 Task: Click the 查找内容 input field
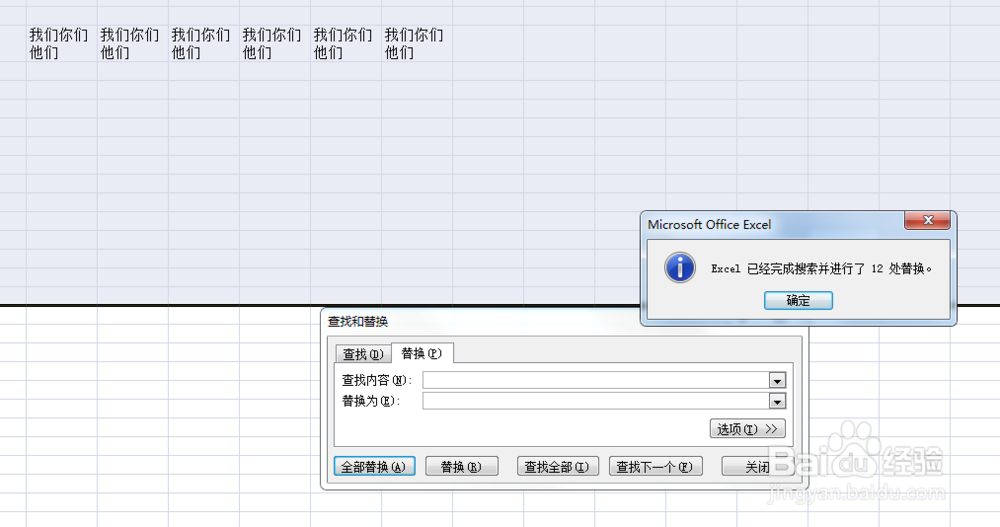596,381
